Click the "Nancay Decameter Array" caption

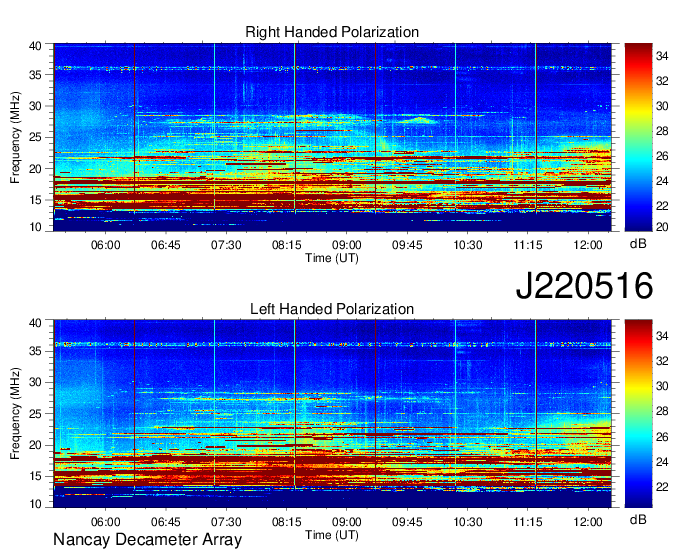[147, 540]
